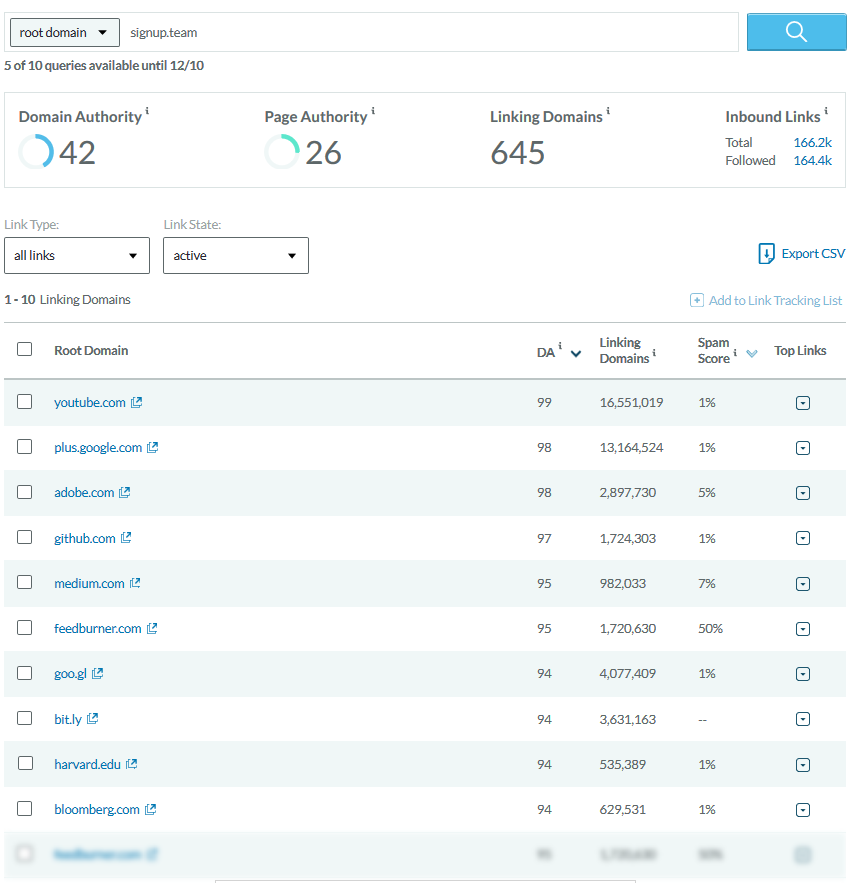Click the adobe.com domain link

[84, 492]
